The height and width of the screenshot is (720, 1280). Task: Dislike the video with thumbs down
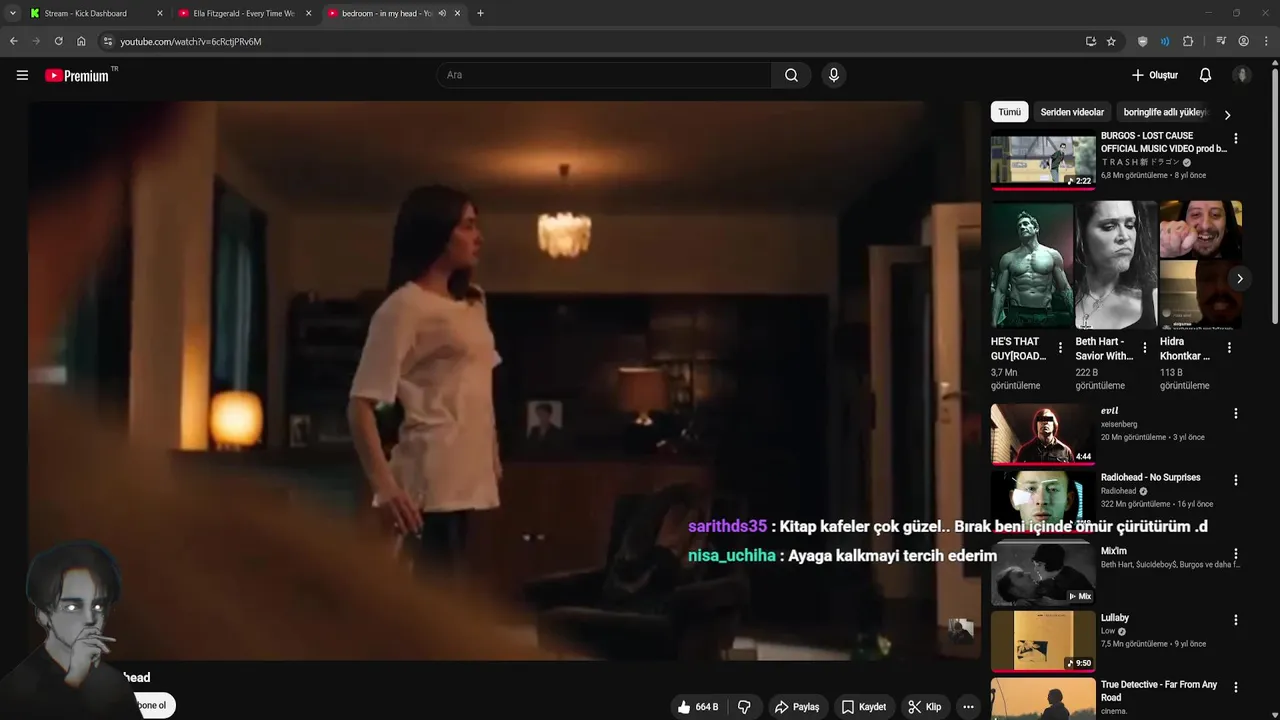(x=744, y=707)
